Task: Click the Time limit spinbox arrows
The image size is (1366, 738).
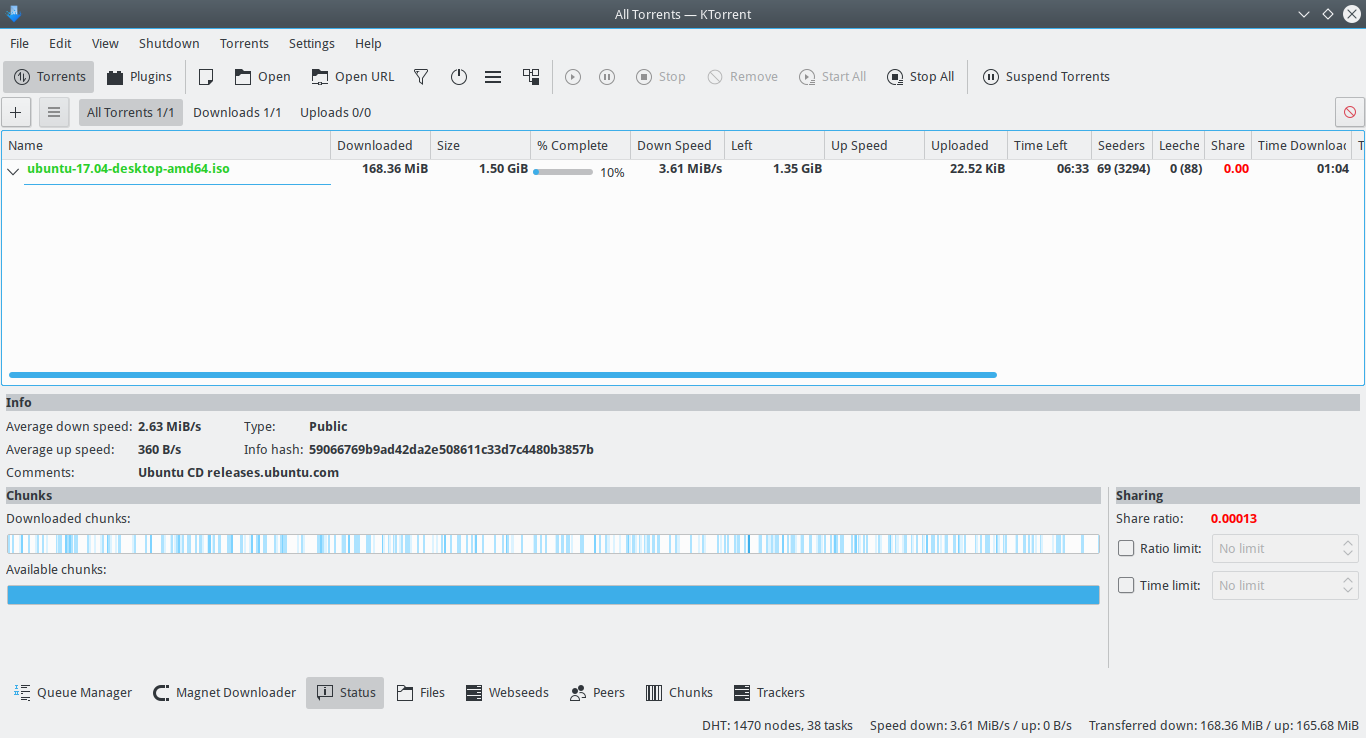Action: 1347,585
